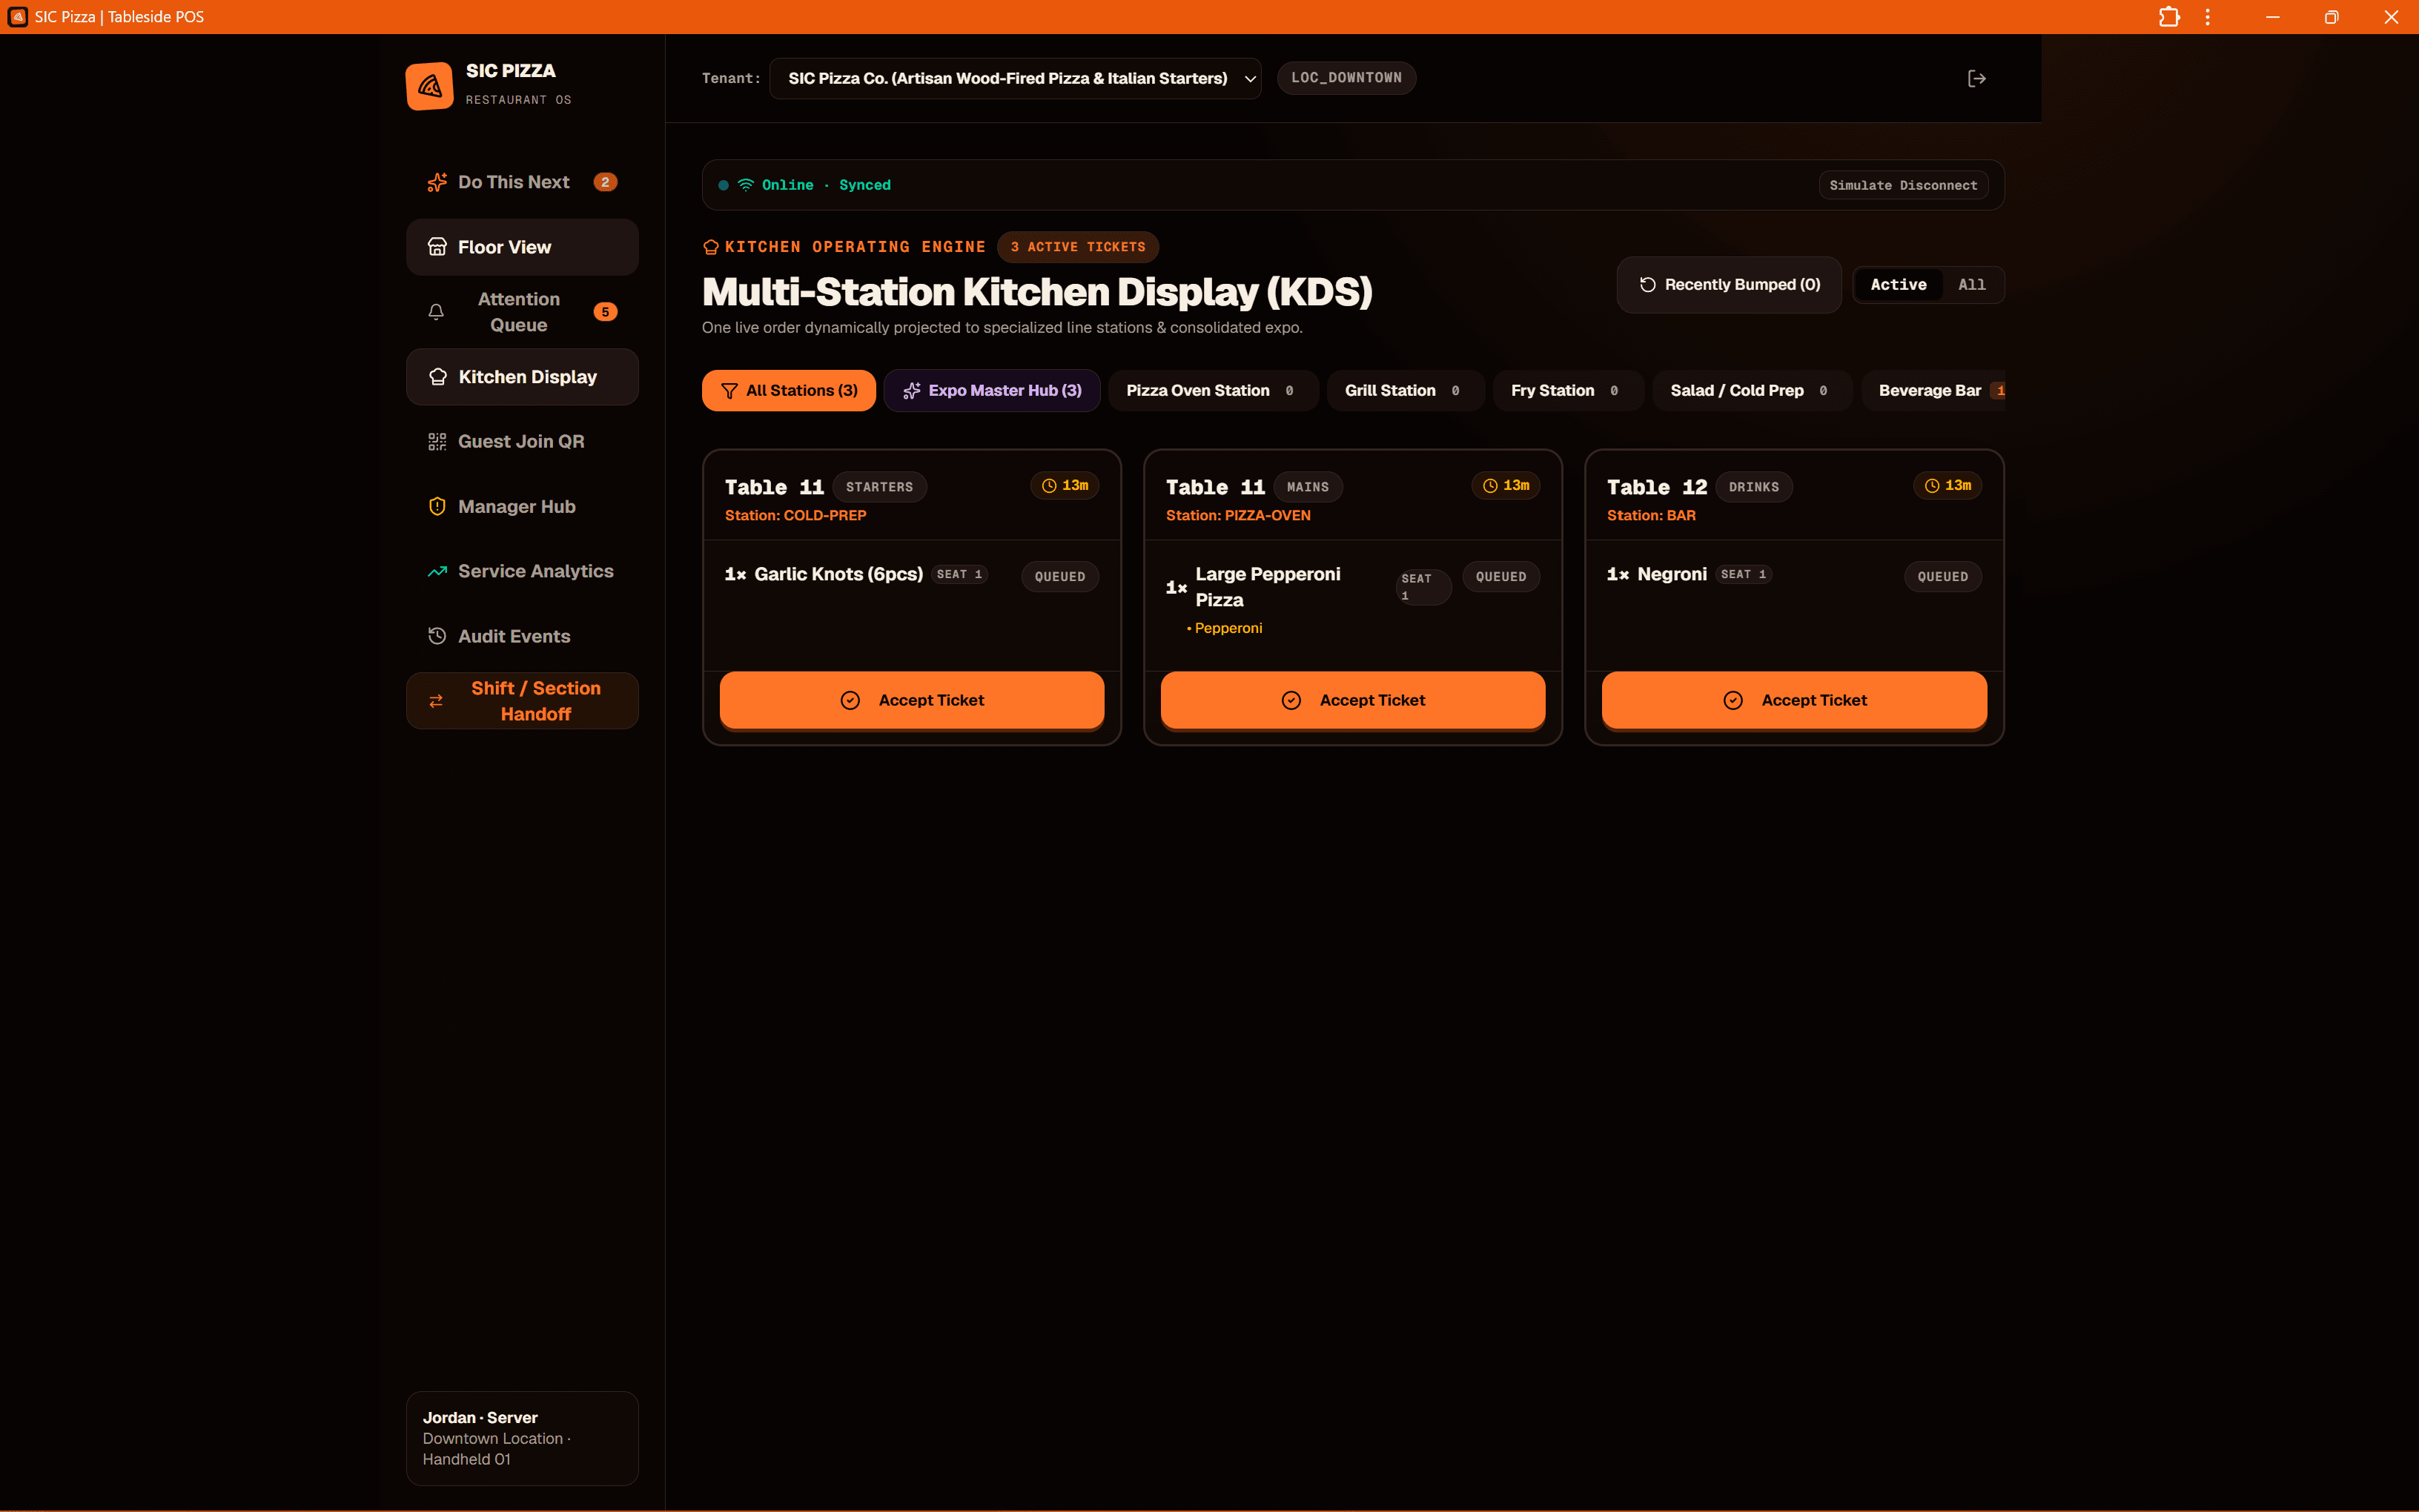Click the history icon of Audit Events
This screenshot has height=1512, width=2419.
click(437, 636)
